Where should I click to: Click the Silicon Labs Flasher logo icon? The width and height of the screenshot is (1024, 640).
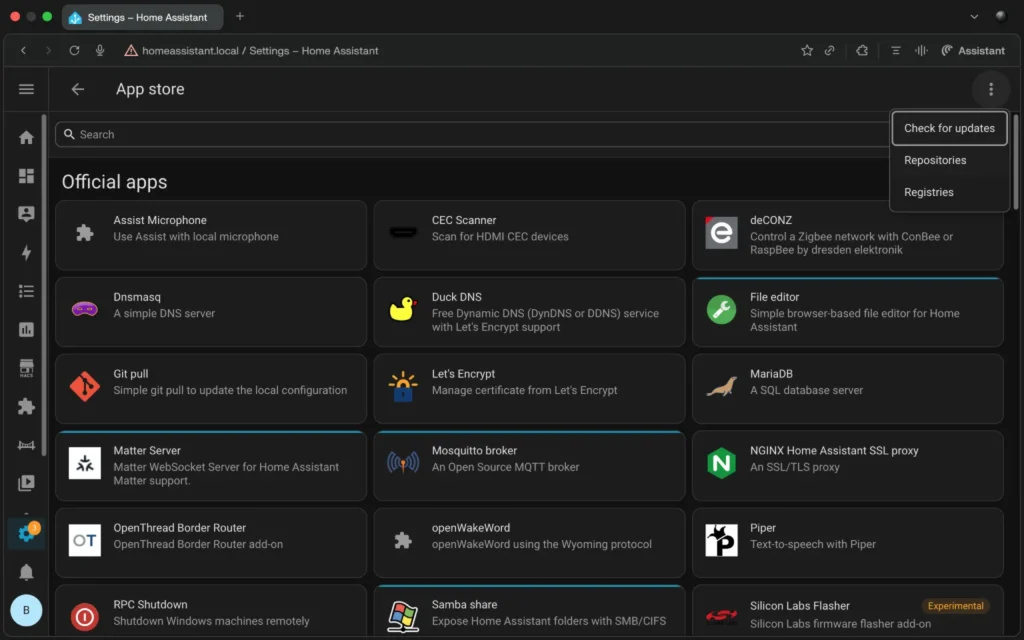click(x=722, y=616)
